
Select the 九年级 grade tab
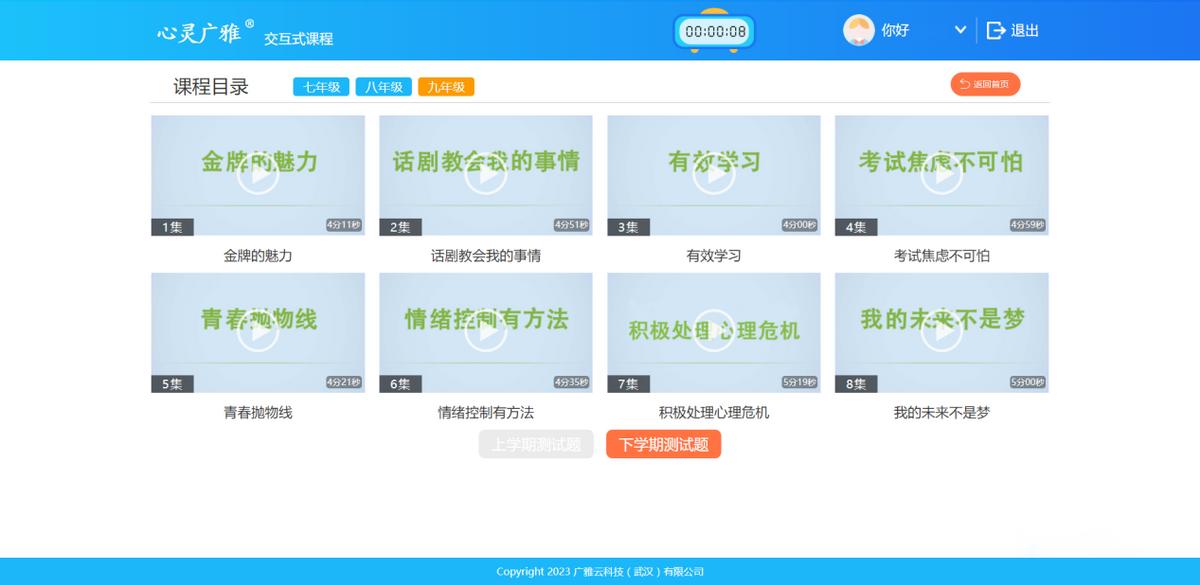pyautogui.click(x=446, y=87)
